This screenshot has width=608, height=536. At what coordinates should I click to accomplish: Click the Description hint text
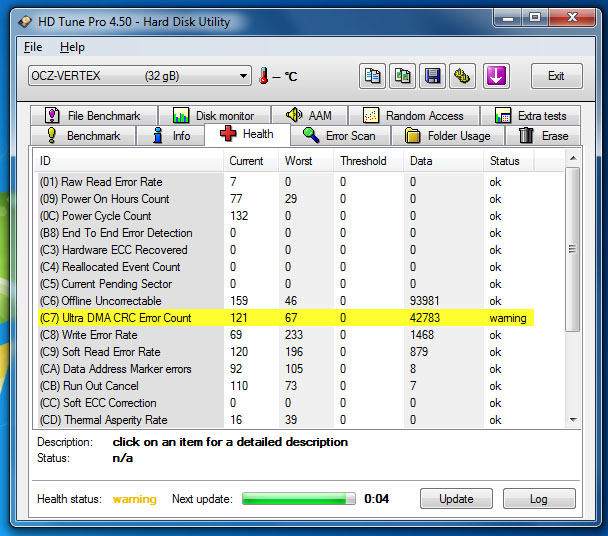point(230,442)
